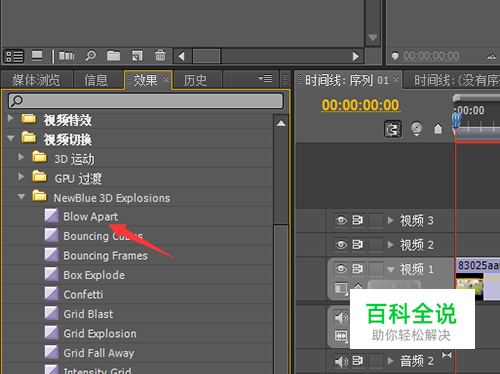Toggle timeline Snap icon

tap(393, 129)
